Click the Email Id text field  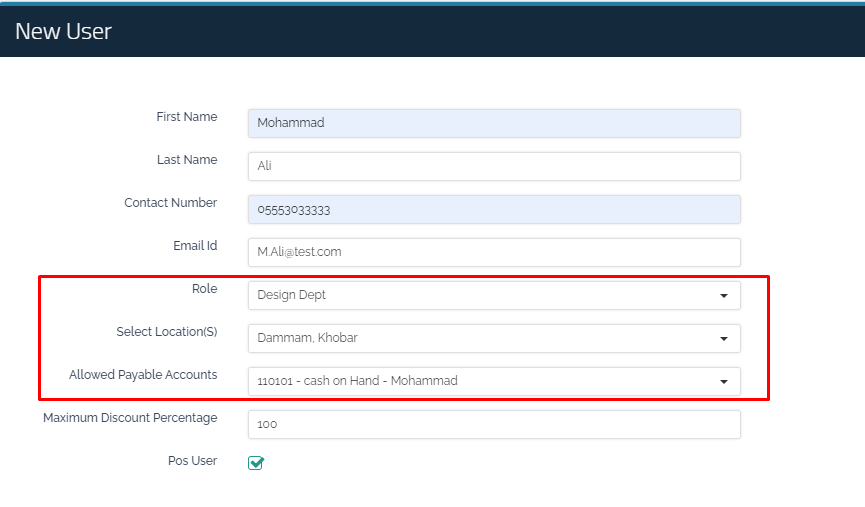tap(493, 252)
